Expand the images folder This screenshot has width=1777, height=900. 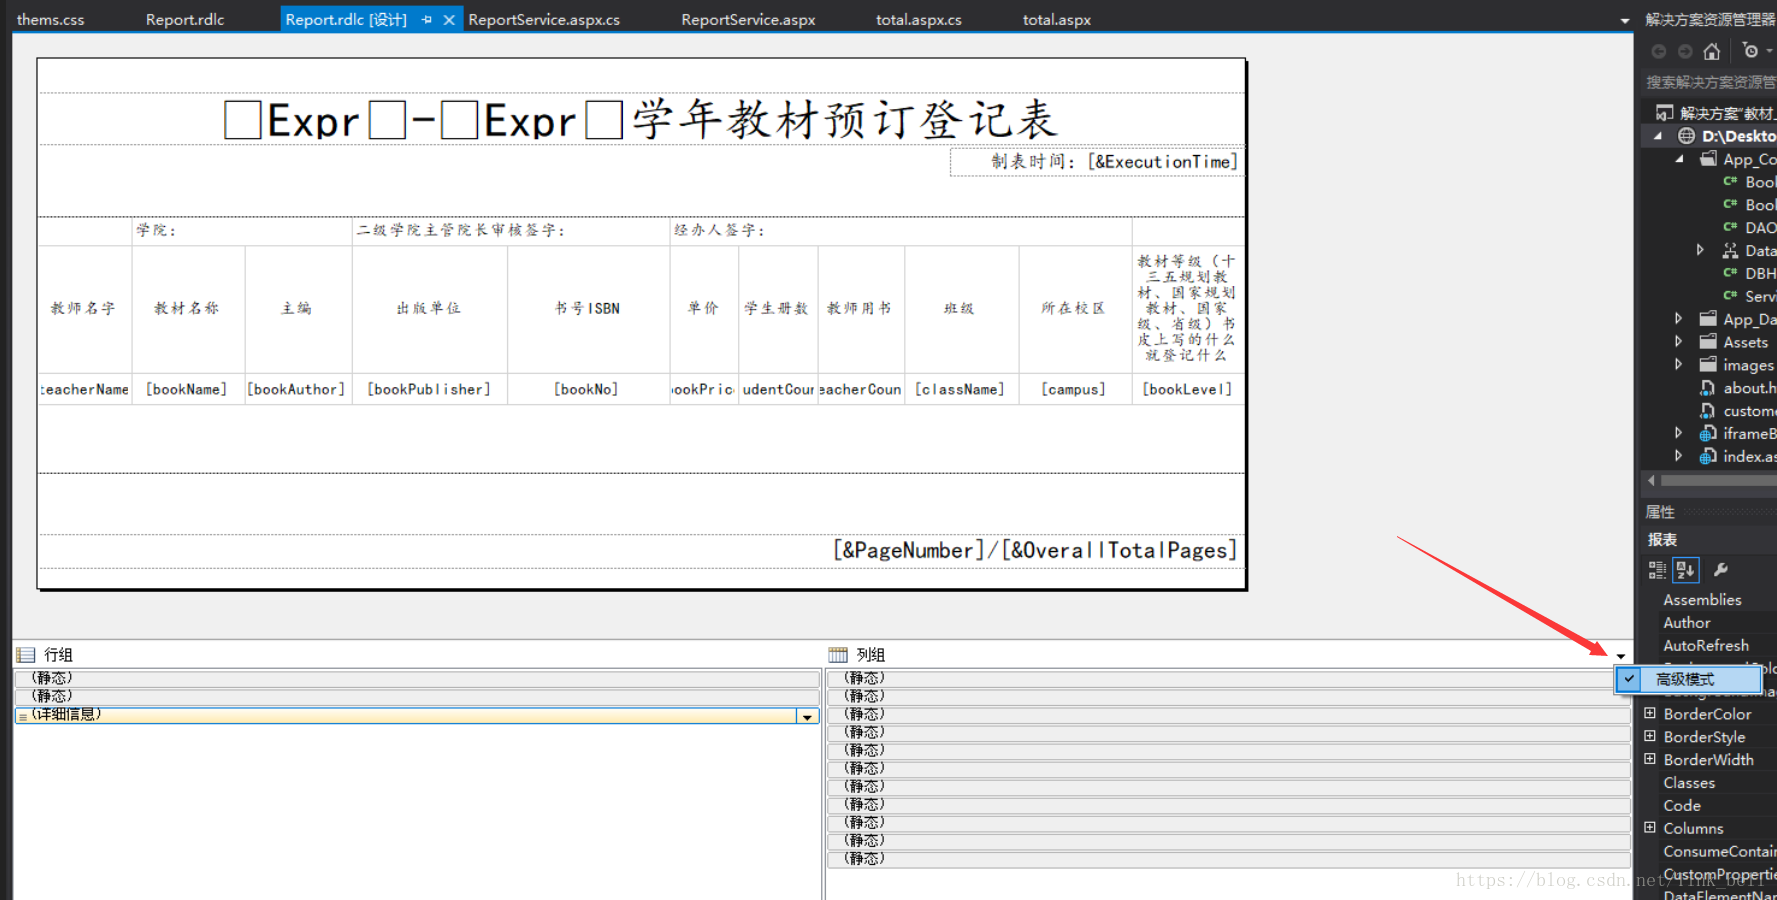(1679, 364)
